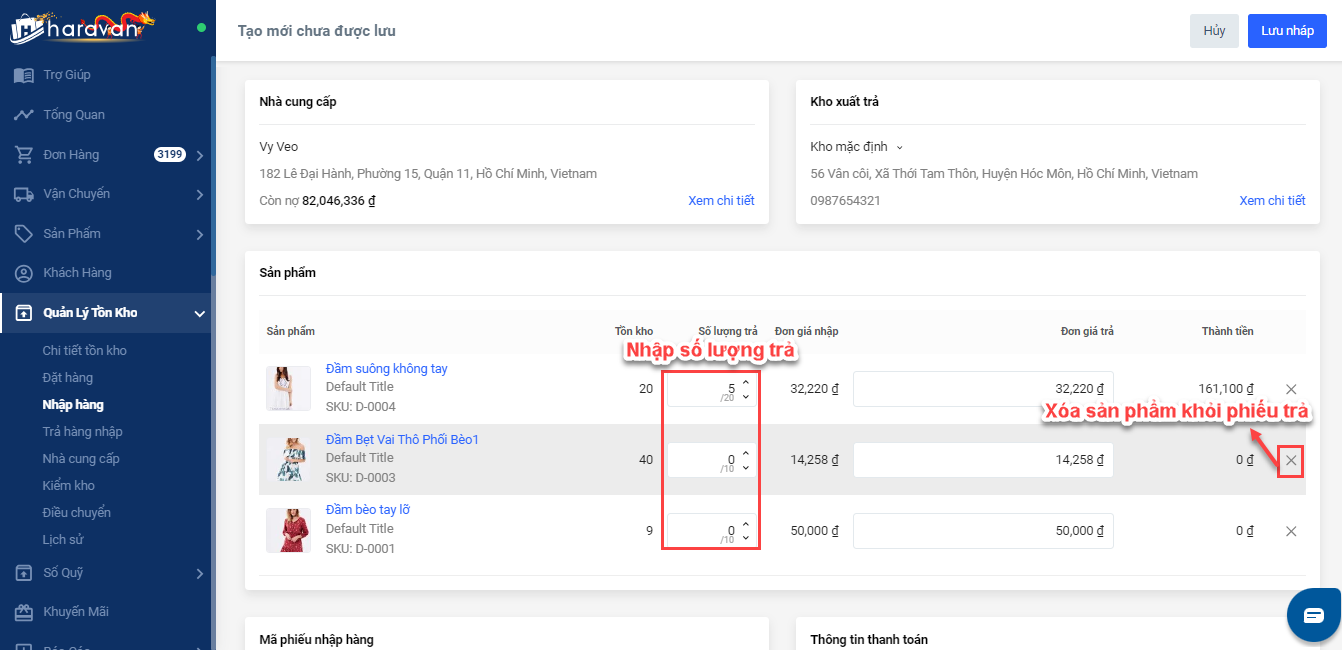
Task: Click the SKU: D-0004 text
Action: (x=360, y=407)
